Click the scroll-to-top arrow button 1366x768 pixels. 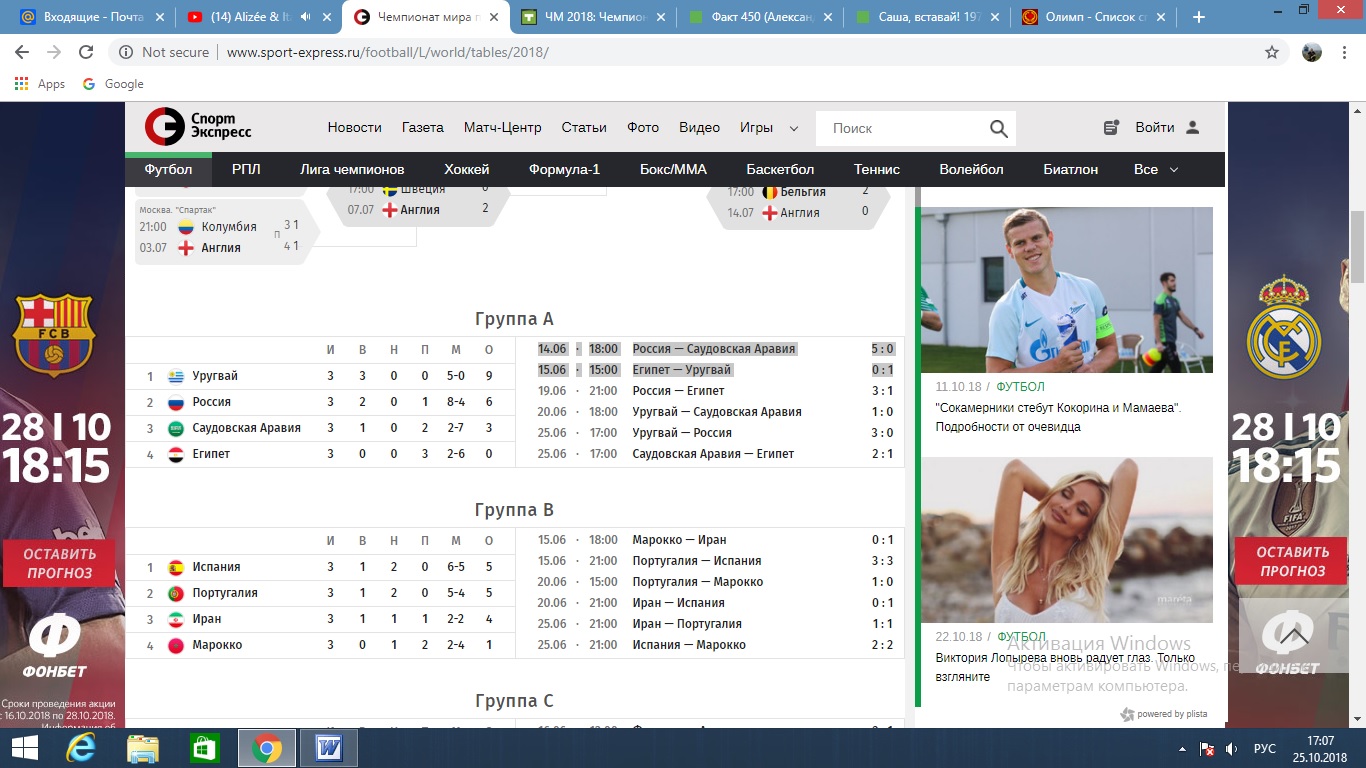1294,634
